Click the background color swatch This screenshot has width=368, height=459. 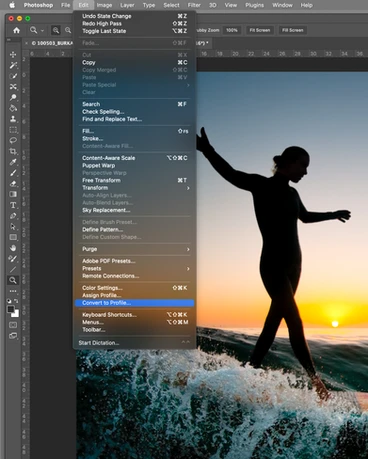[16, 314]
